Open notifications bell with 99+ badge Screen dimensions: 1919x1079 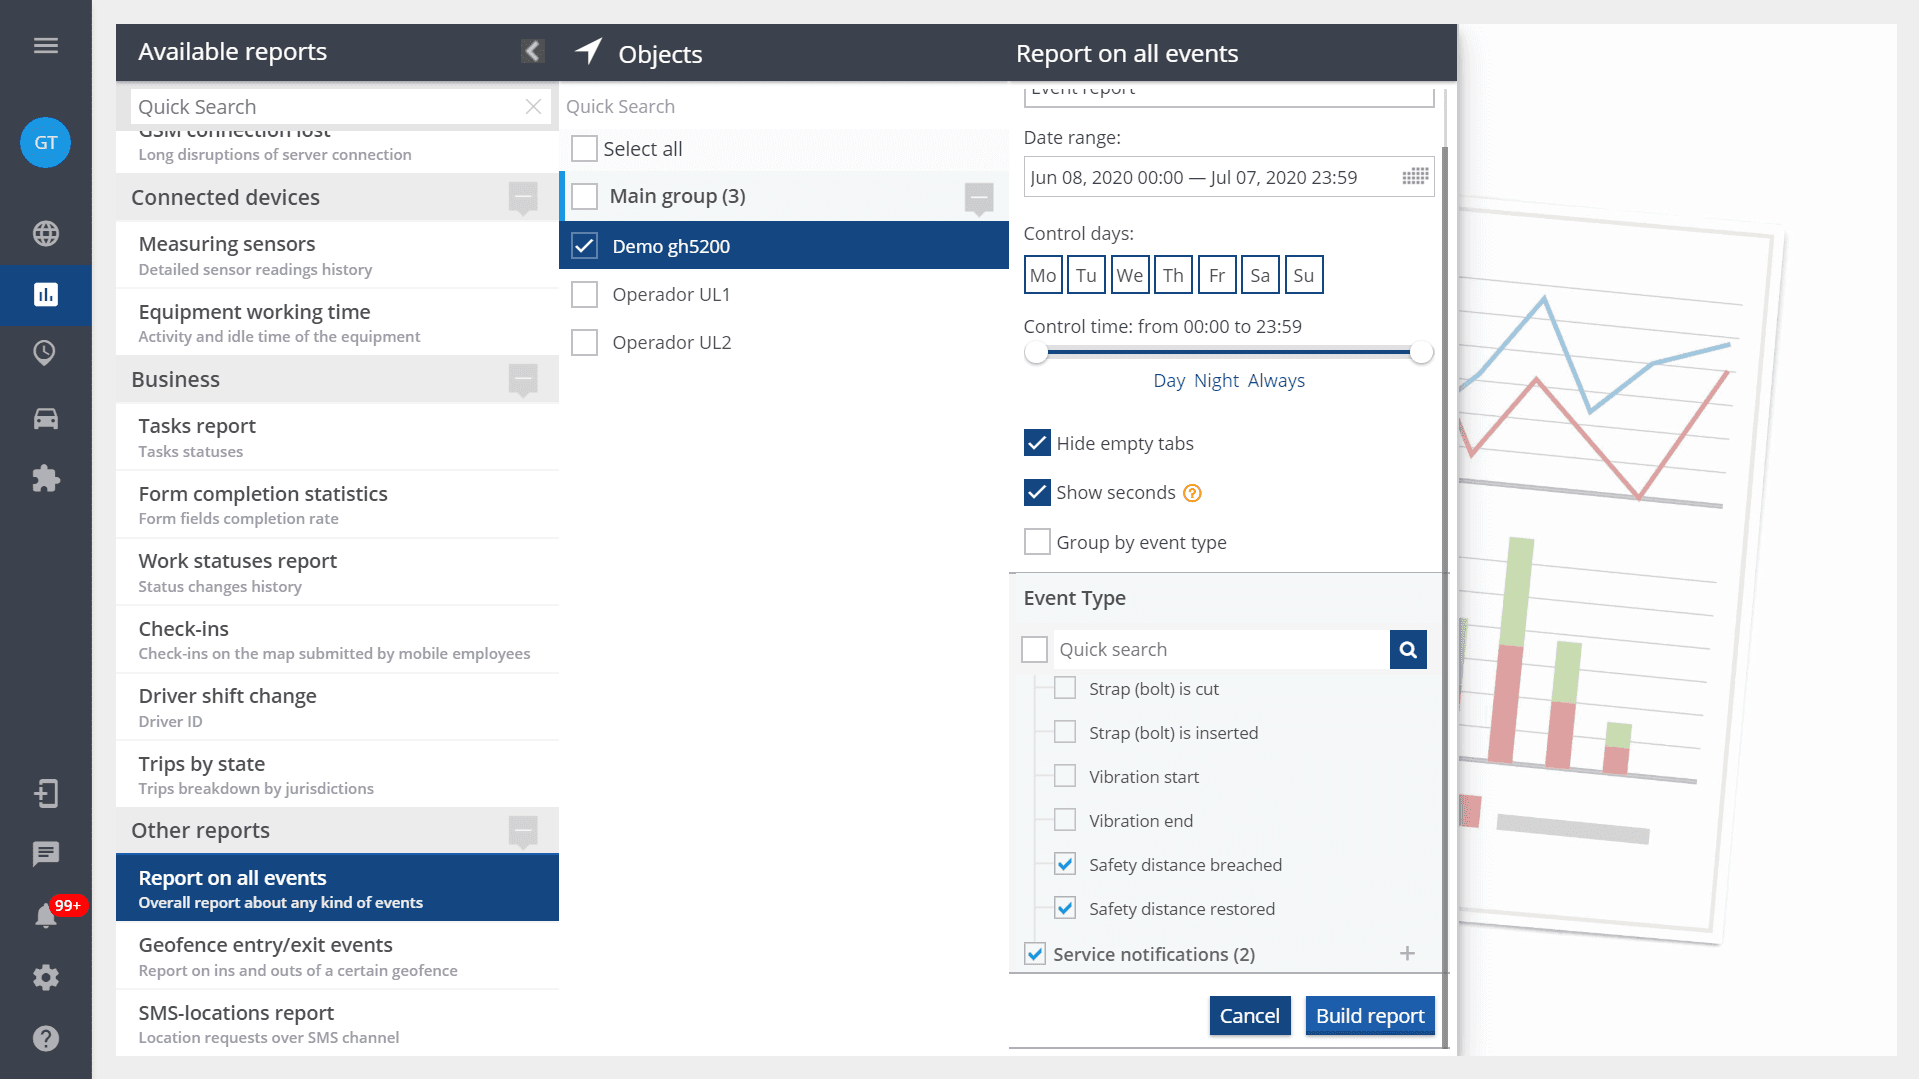(x=46, y=915)
